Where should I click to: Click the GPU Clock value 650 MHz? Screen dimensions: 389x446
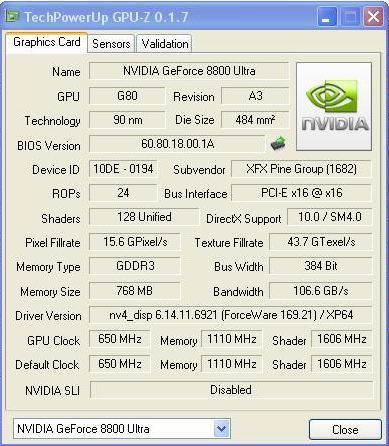pyautogui.click(x=120, y=339)
